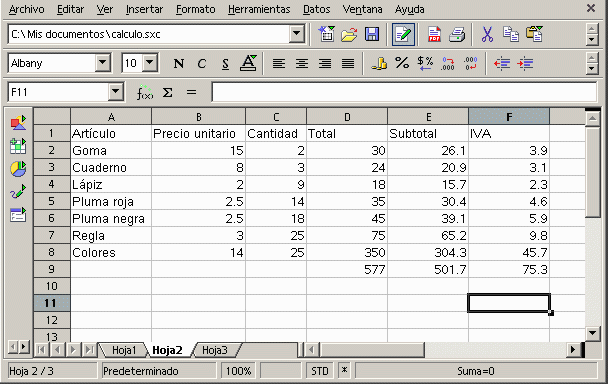Viewport: 608px width, 384px height.
Task: Open the Archivo menu
Action: (26, 9)
